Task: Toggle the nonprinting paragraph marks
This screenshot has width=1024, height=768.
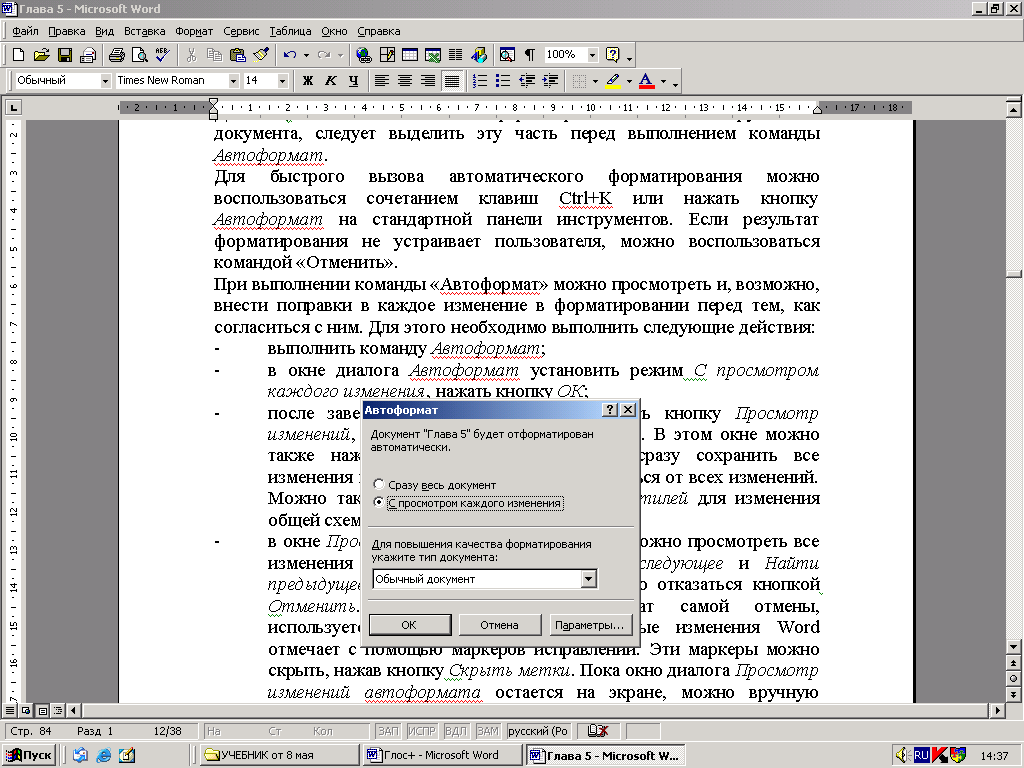Action: (x=530, y=55)
